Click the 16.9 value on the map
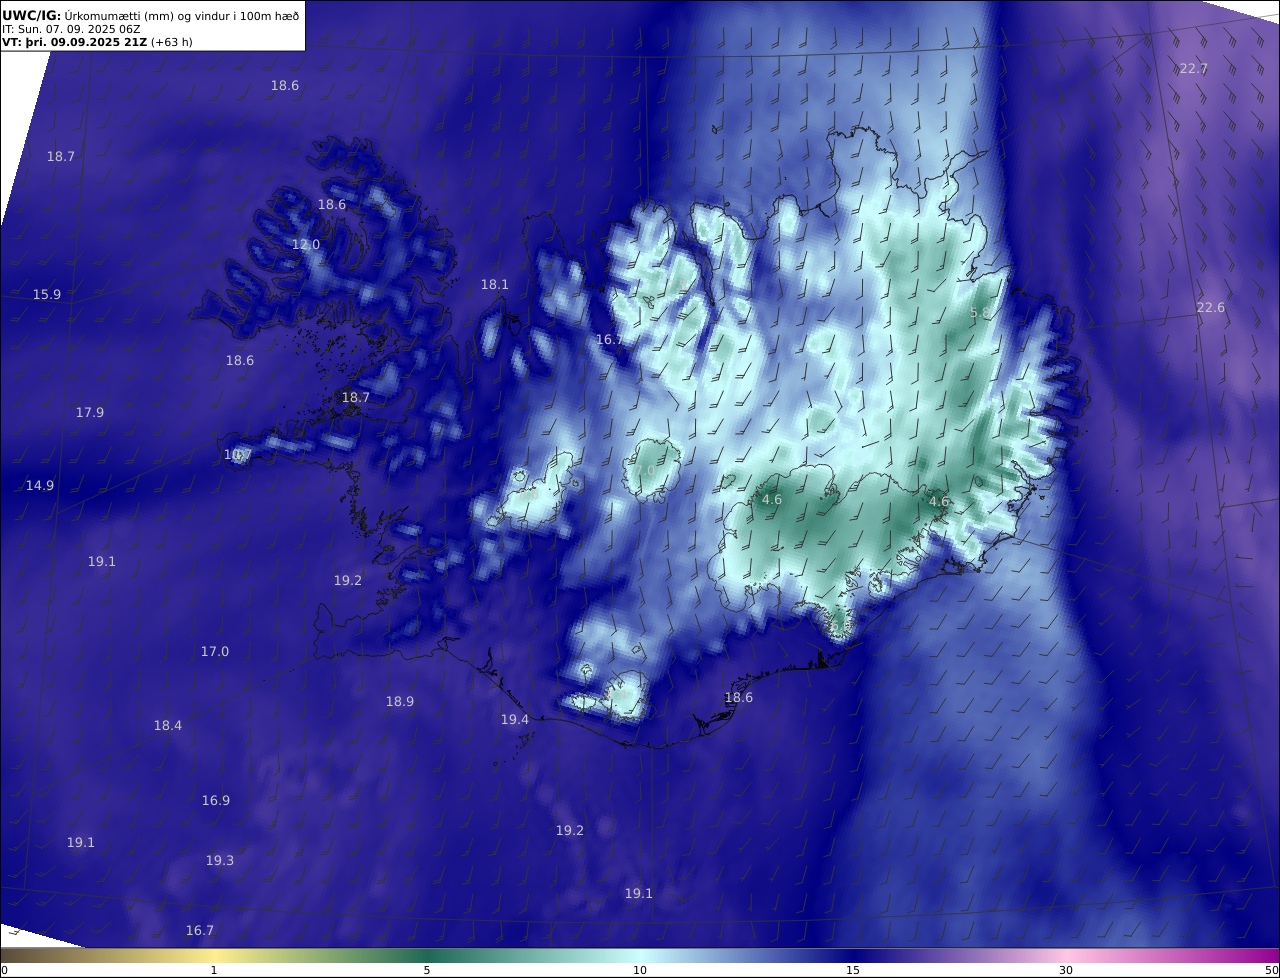Screen dimensions: 1280x978 coord(216,801)
